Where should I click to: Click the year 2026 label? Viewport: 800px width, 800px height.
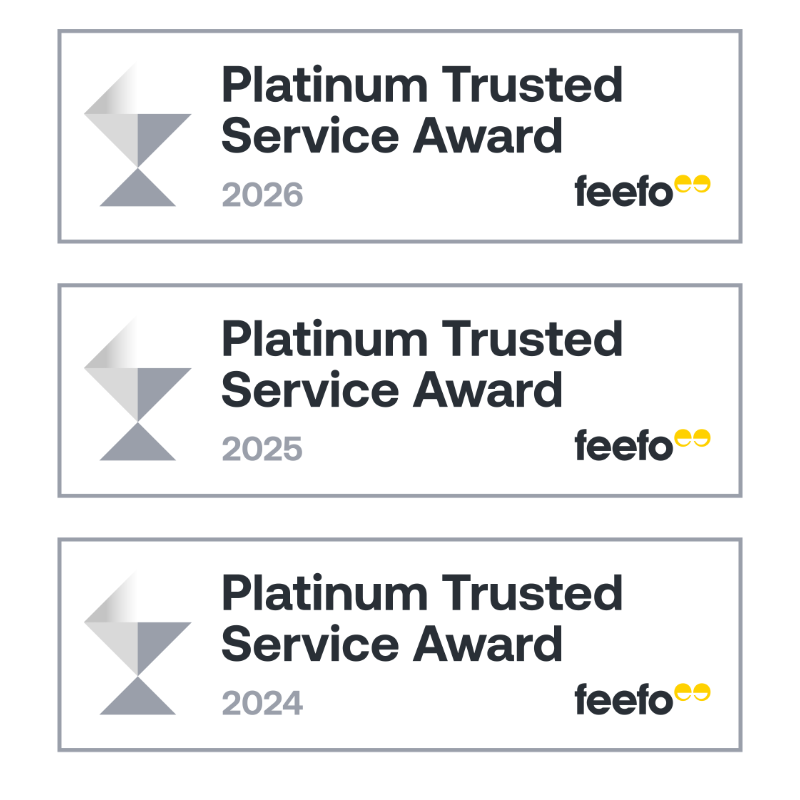point(262,195)
